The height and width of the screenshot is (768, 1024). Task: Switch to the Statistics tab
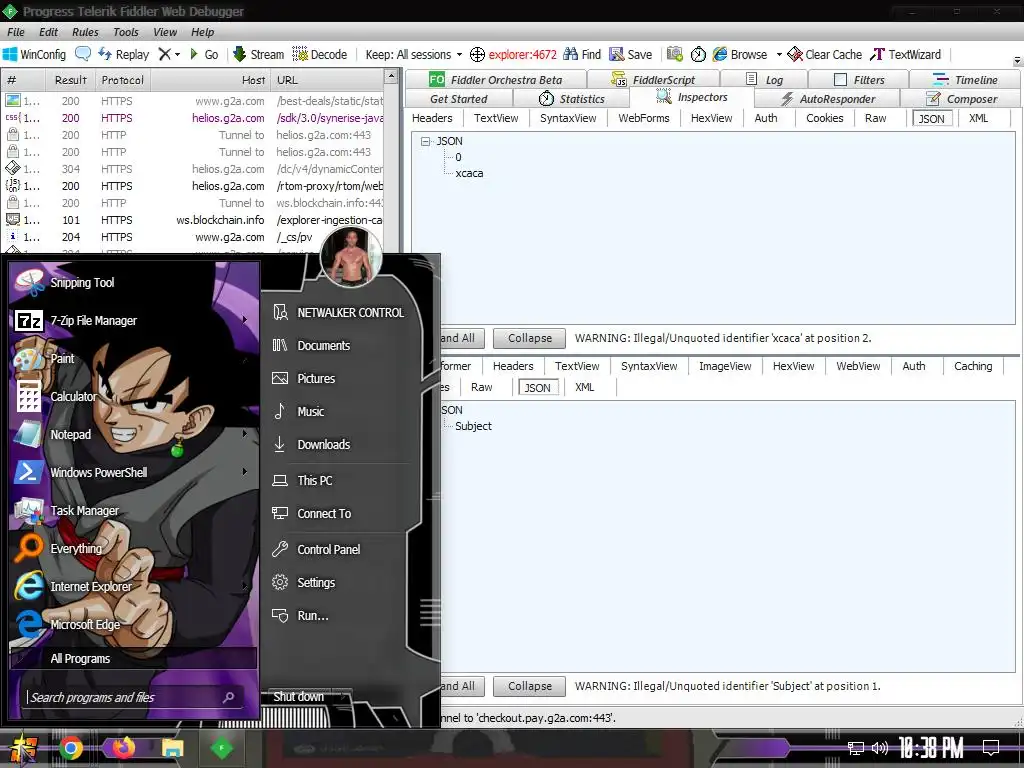[571, 99]
